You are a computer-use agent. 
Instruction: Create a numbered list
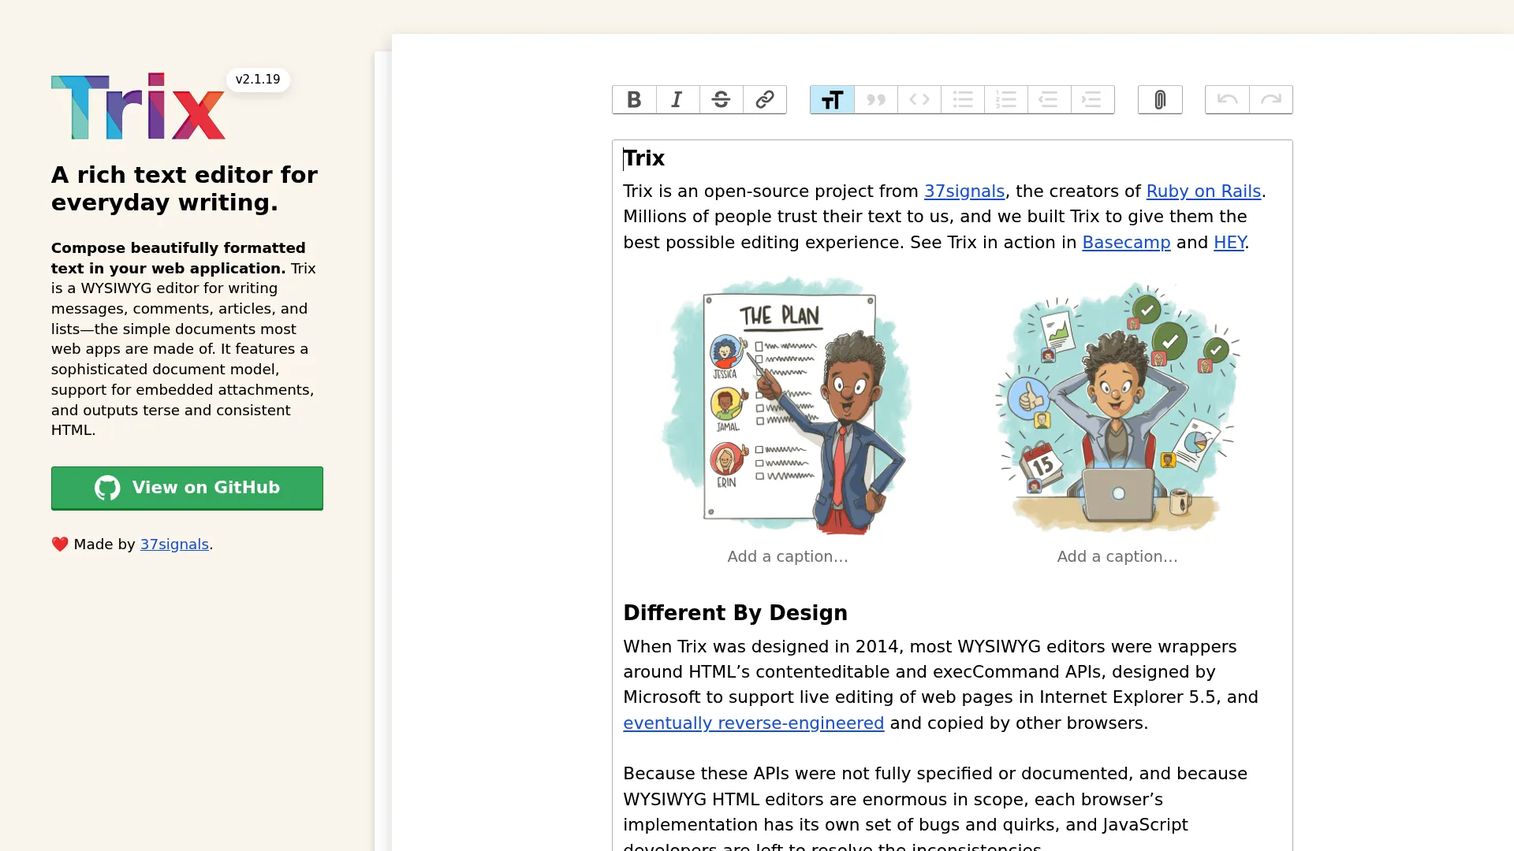click(x=1006, y=99)
